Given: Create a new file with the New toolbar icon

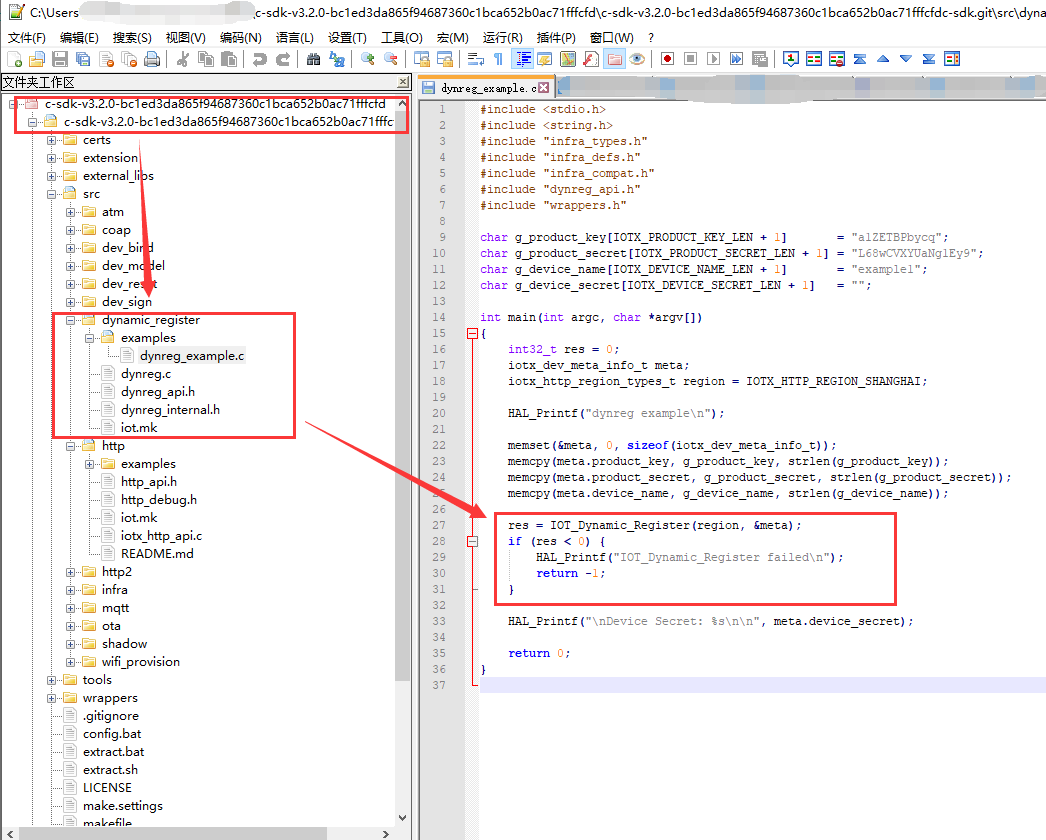Looking at the screenshot, I should [15, 59].
